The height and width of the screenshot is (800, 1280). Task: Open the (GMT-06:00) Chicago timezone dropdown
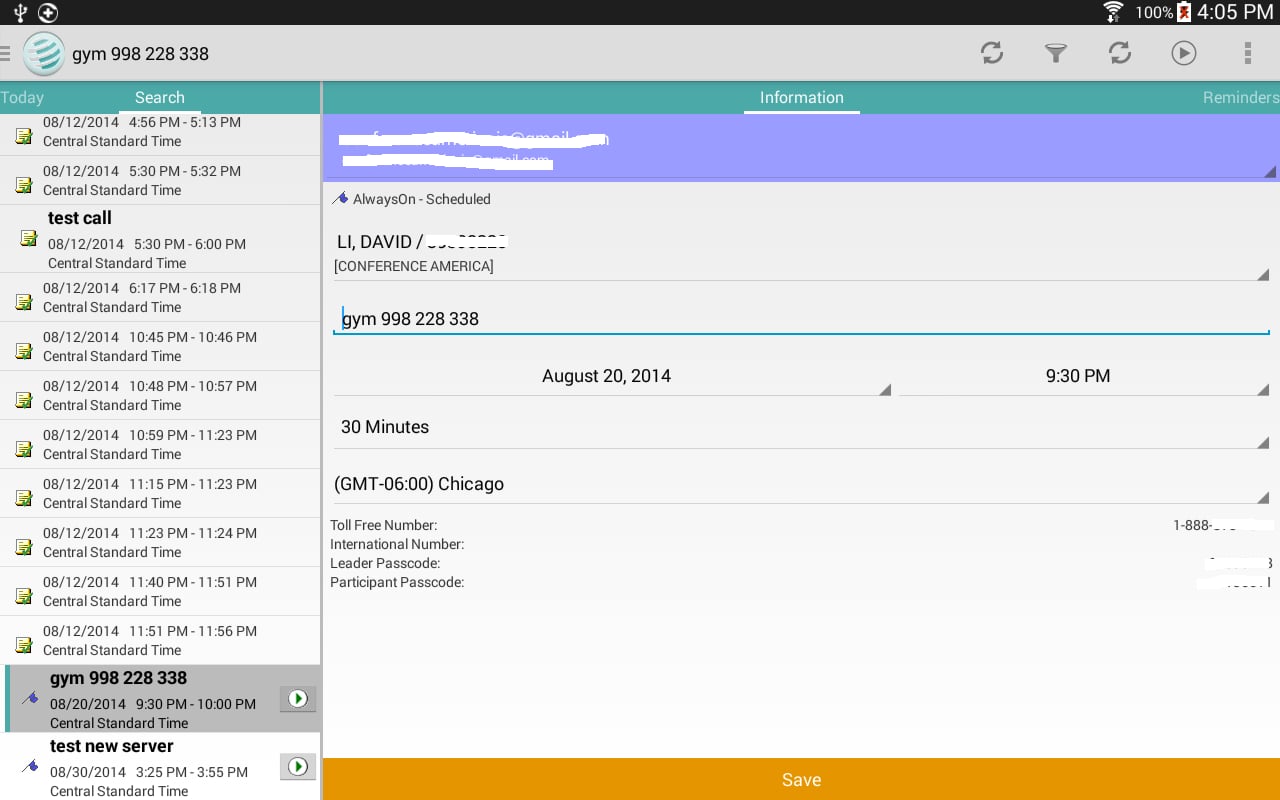802,484
